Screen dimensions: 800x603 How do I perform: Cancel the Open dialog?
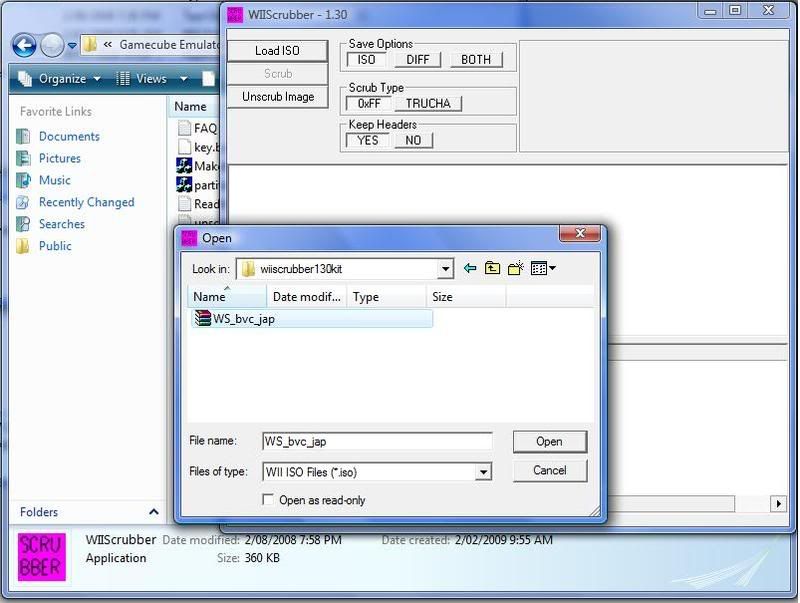pyautogui.click(x=549, y=470)
